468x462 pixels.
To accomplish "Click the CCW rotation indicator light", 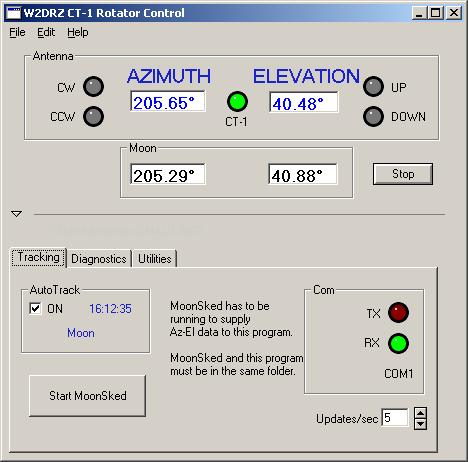I will 93,116.
